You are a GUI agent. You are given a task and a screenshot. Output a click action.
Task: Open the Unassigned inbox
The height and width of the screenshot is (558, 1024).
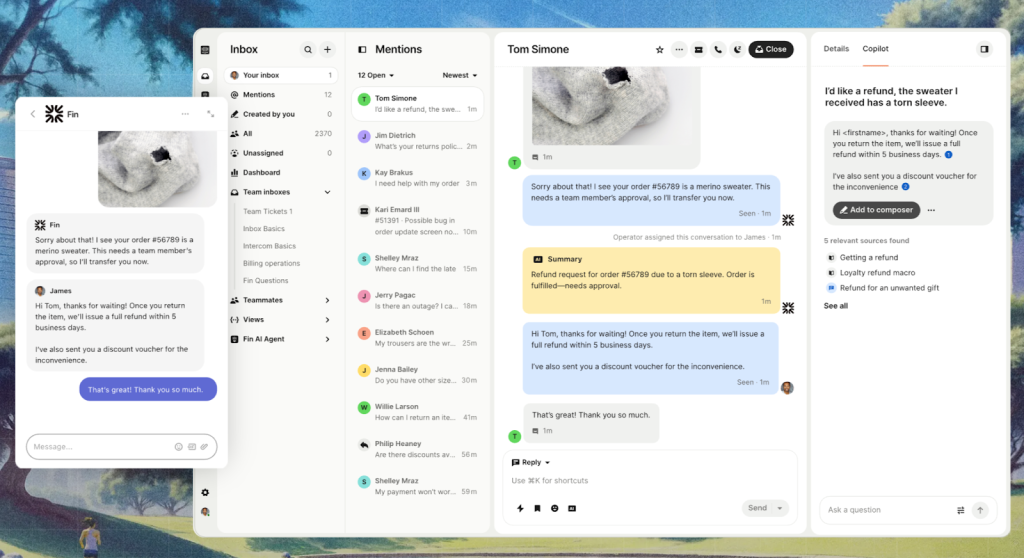tap(281, 154)
